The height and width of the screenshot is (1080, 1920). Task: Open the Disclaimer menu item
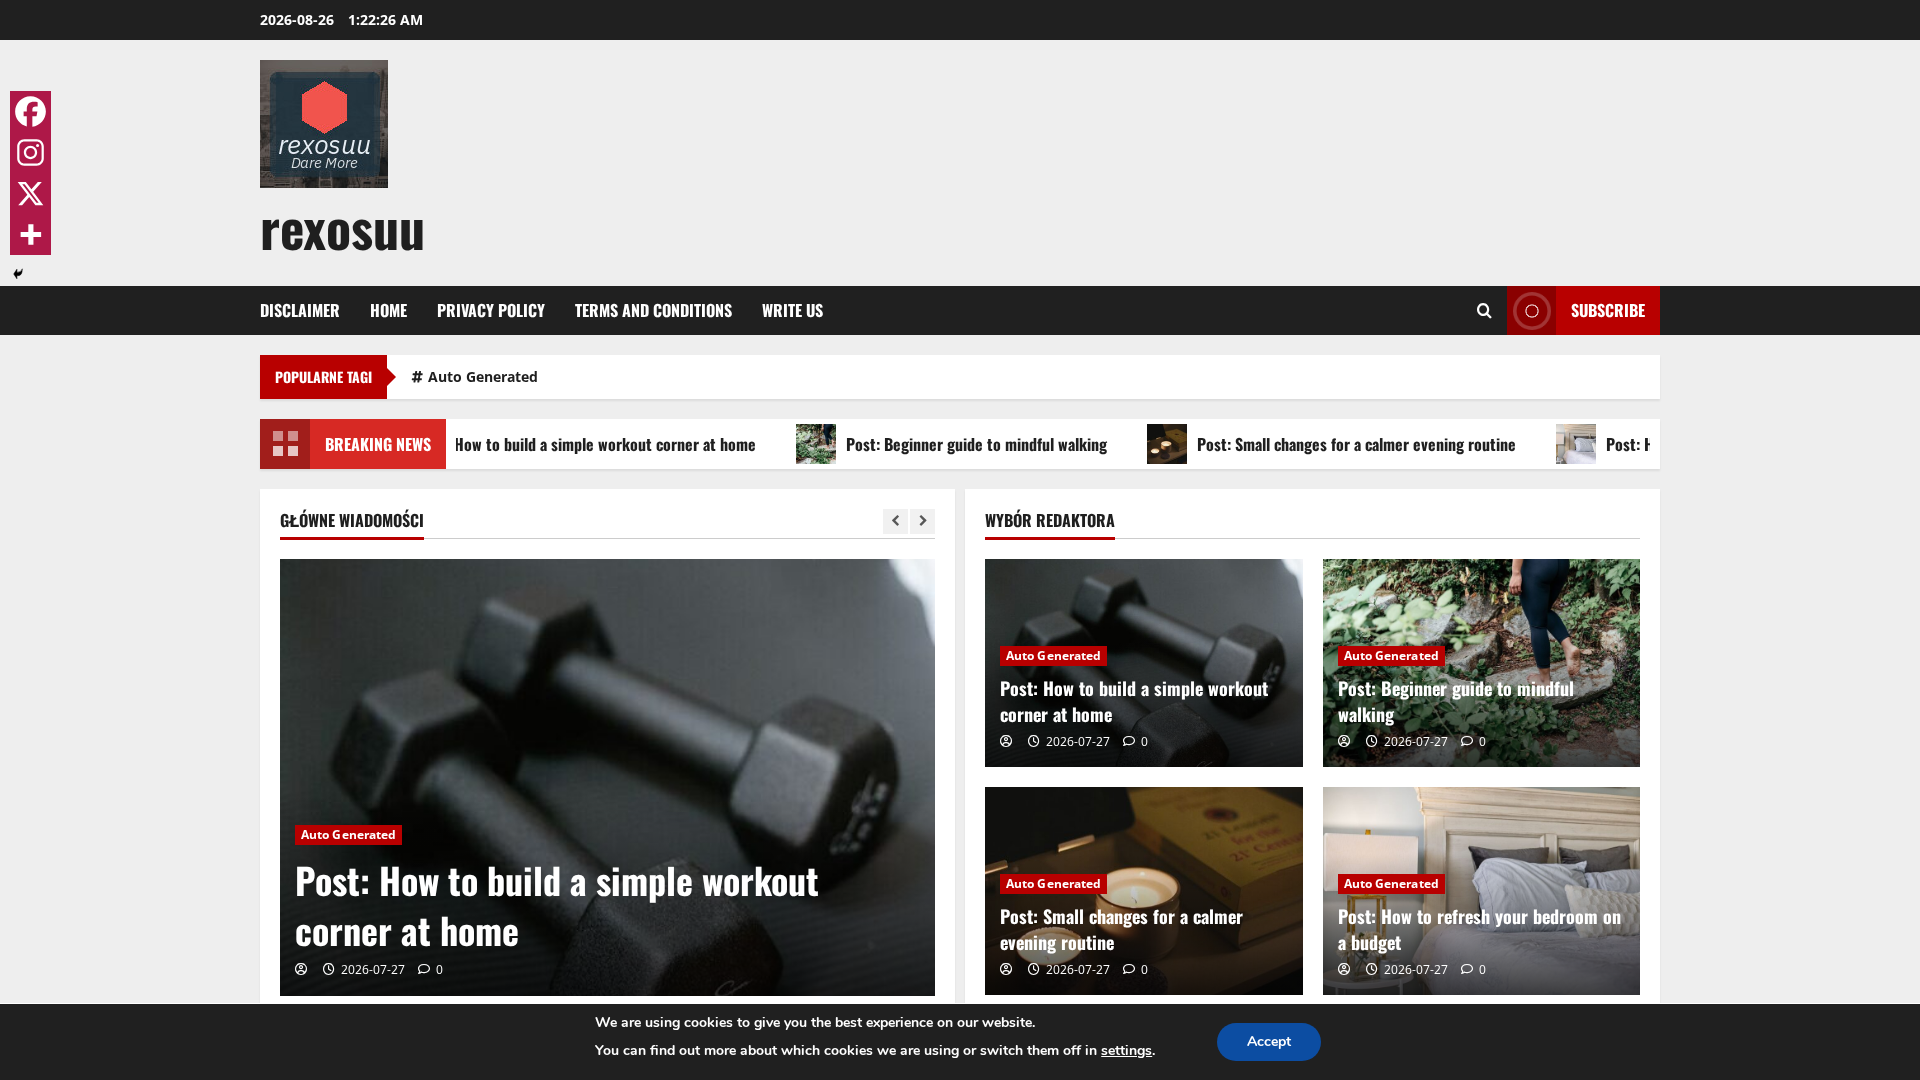(300, 311)
